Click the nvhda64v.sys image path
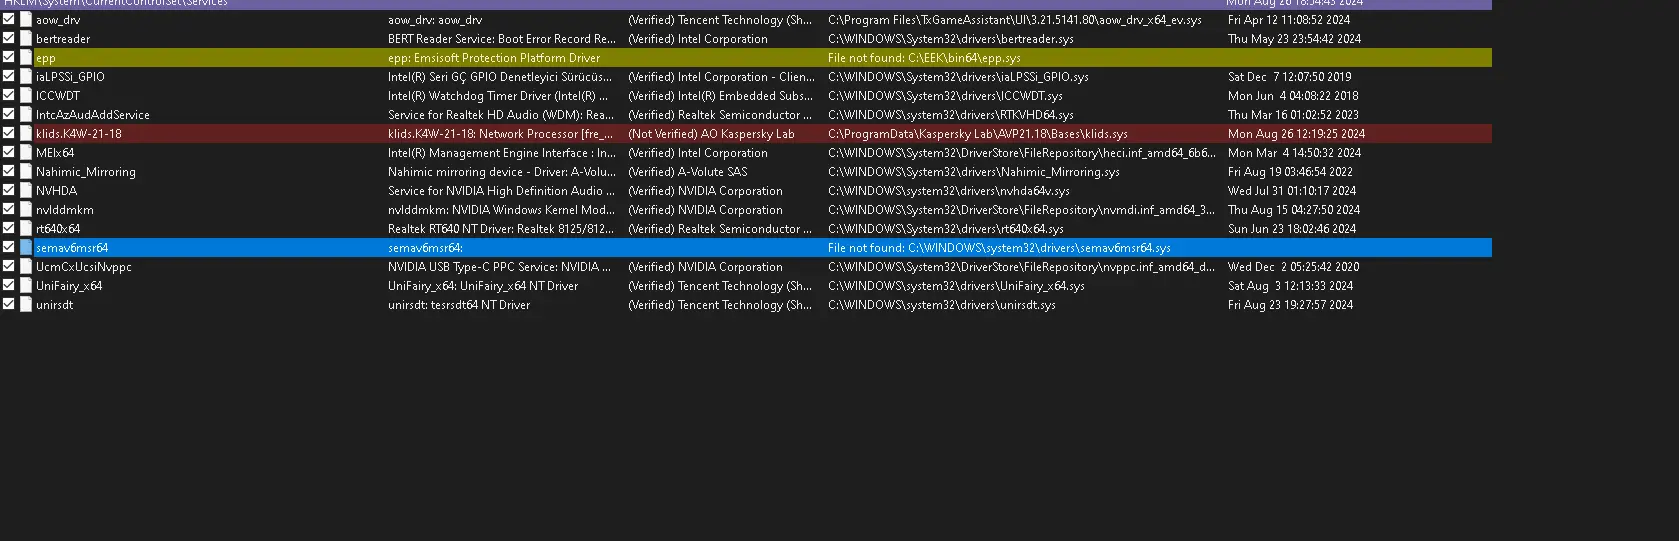The image size is (1679, 541). tap(949, 191)
